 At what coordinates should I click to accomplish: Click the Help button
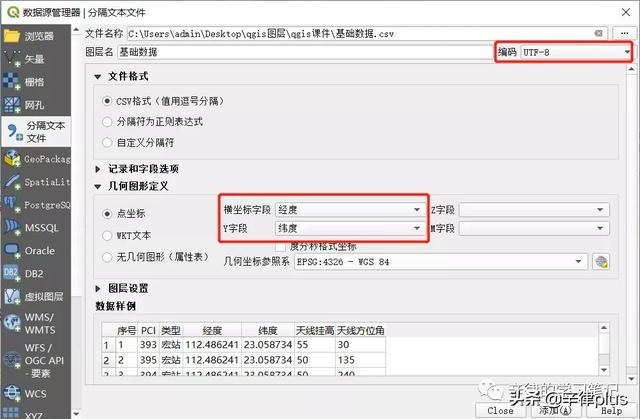(610, 410)
